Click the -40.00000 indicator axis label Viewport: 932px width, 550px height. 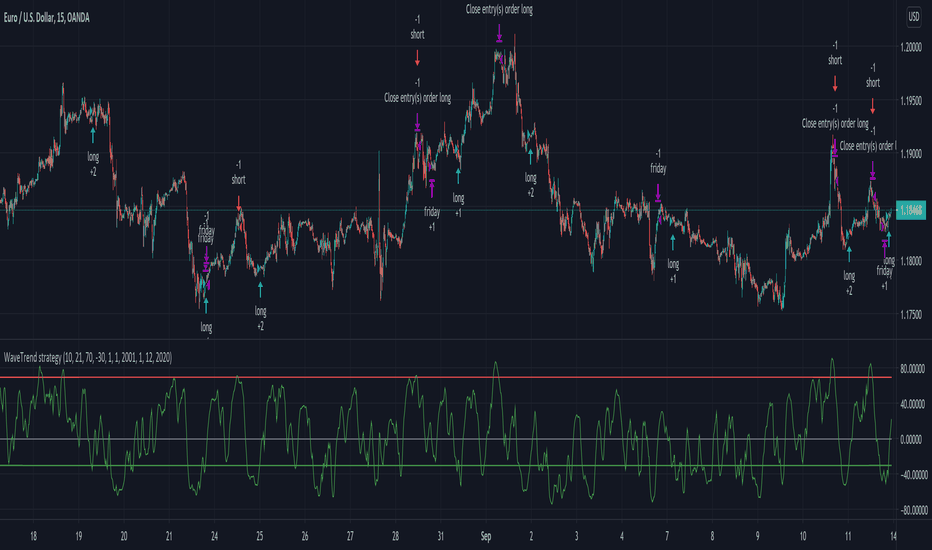pyautogui.click(x=912, y=474)
